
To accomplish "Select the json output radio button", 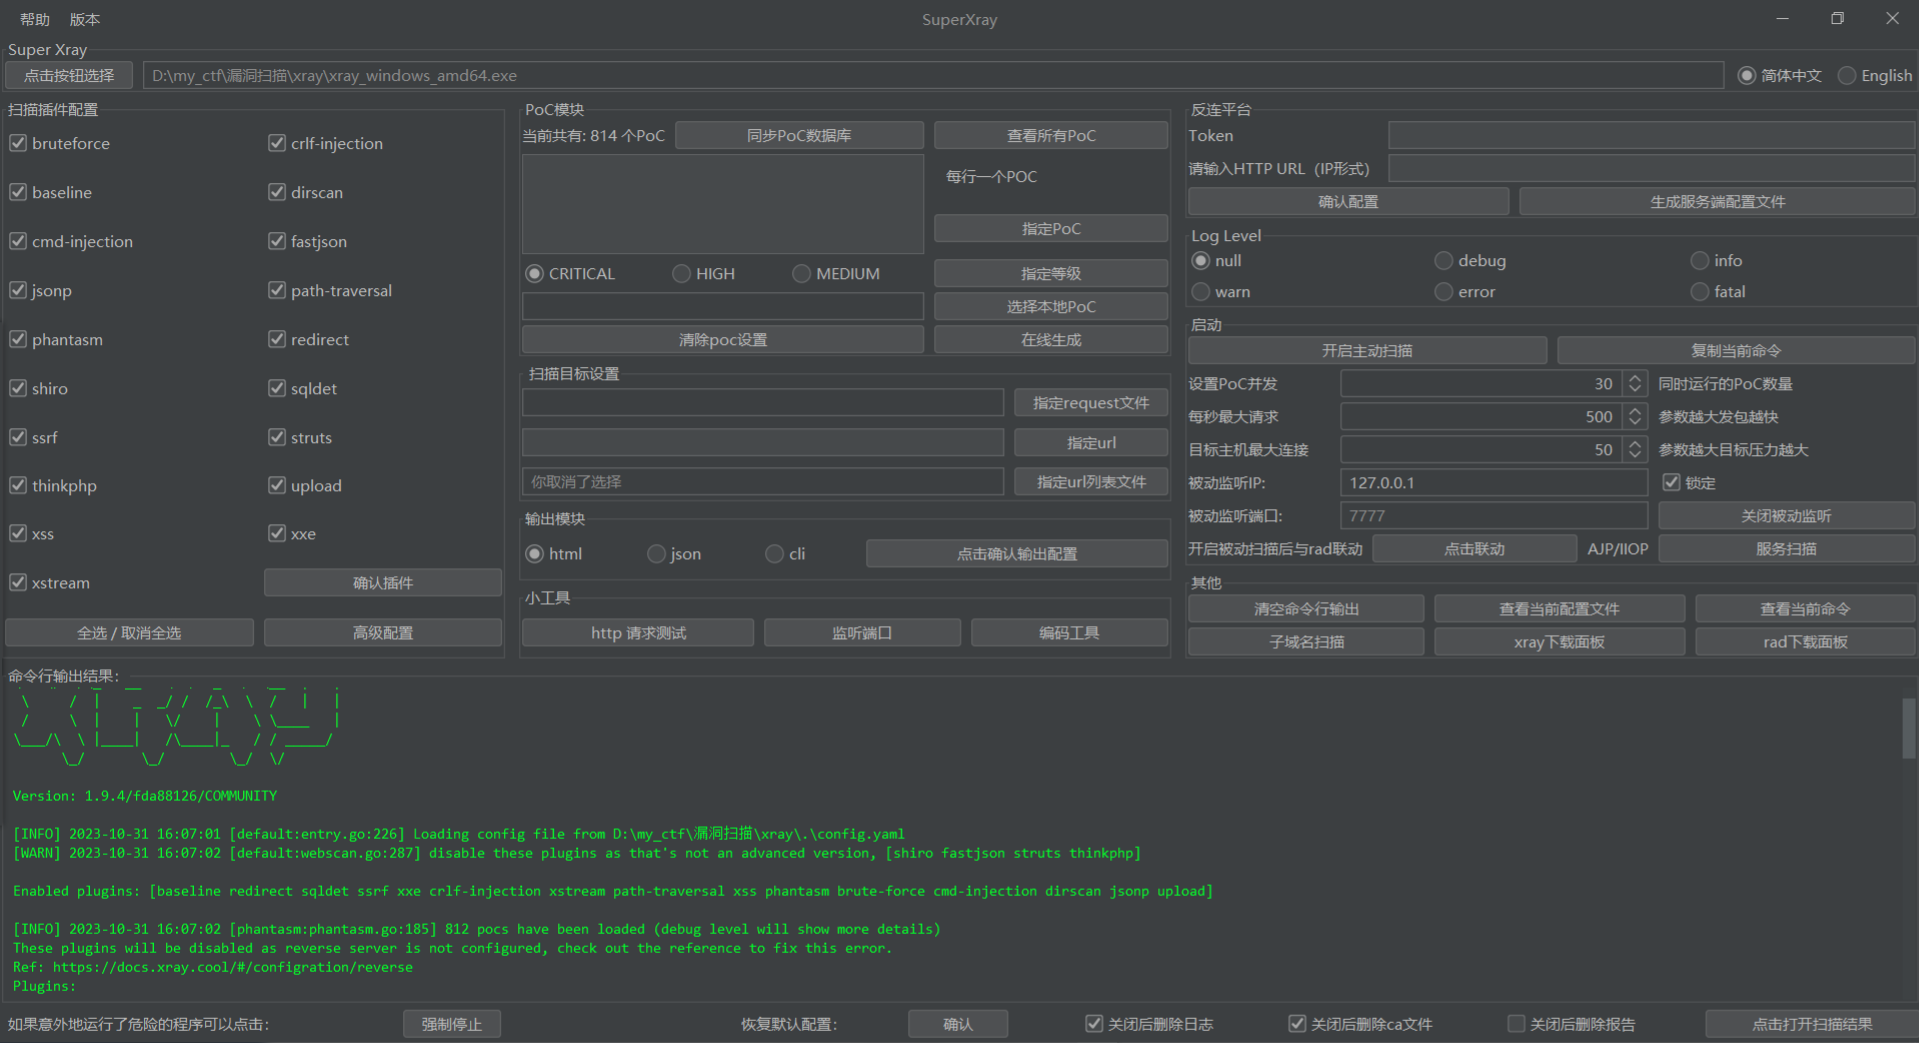I will (x=656, y=553).
